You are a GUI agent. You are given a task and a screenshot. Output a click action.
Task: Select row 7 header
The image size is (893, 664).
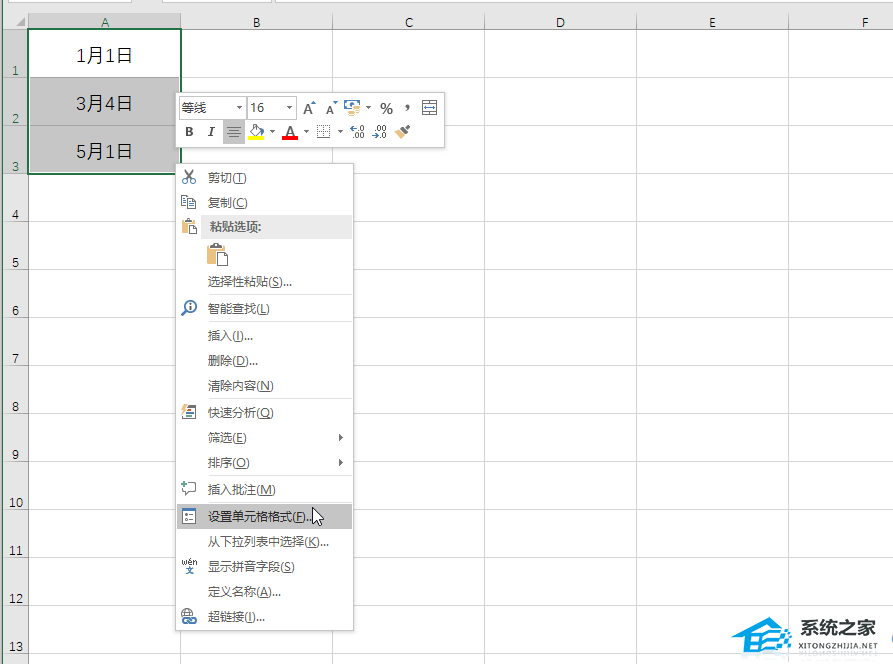(15, 342)
